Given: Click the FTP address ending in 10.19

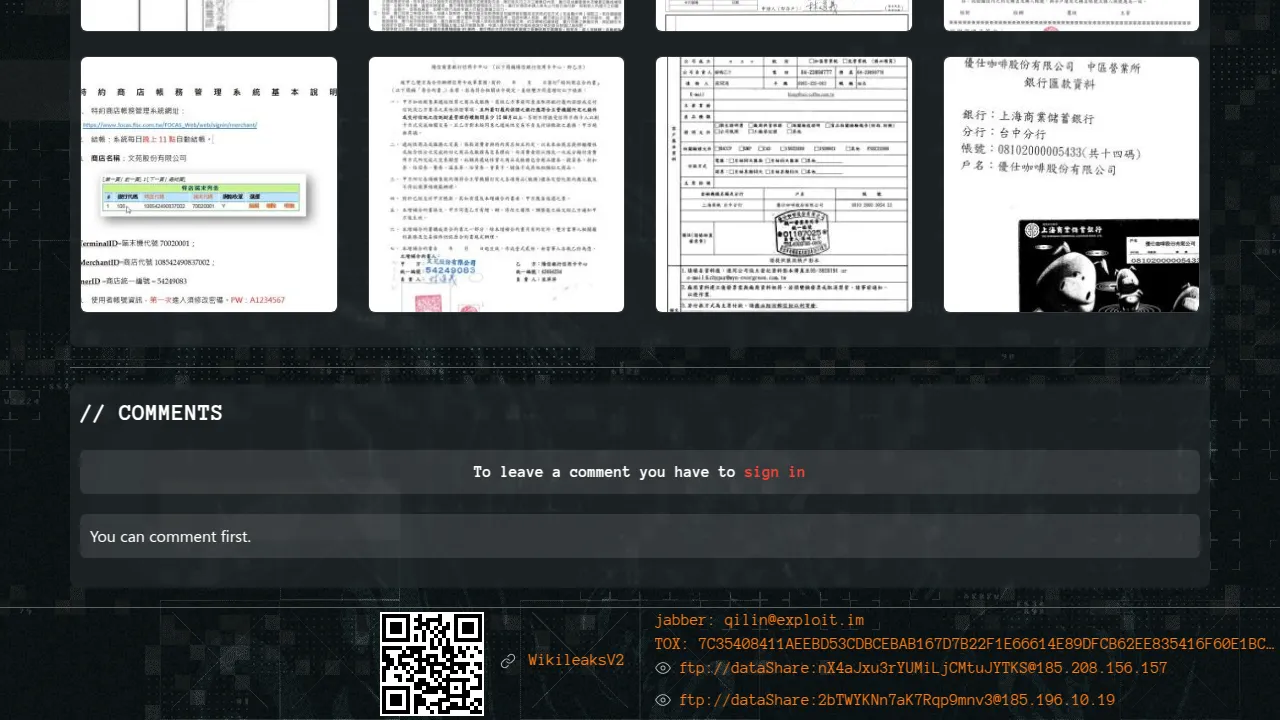Looking at the screenshot, I should tap(897, 701).
